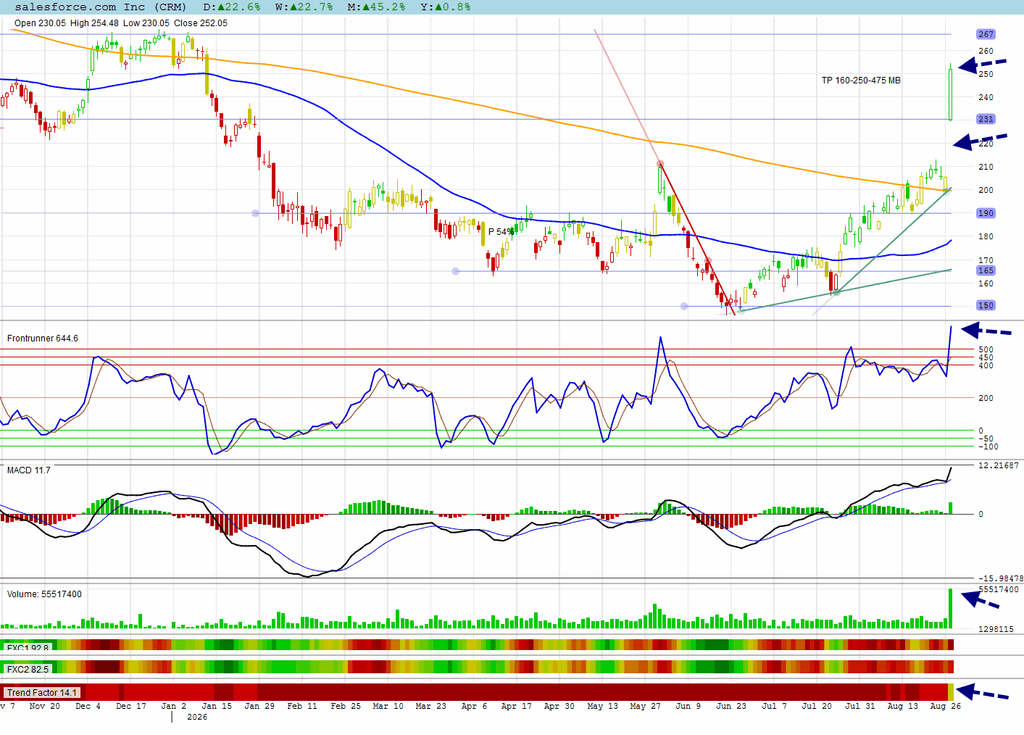Select the 165 price level marker

coord(985,270)
